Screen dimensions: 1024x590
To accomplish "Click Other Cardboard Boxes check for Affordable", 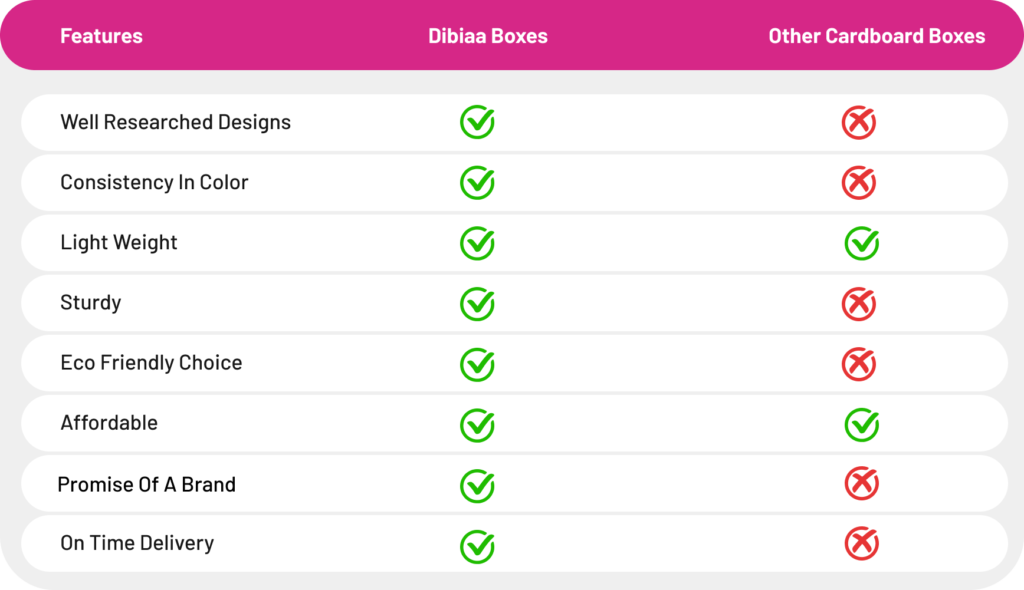I will 861,425.
